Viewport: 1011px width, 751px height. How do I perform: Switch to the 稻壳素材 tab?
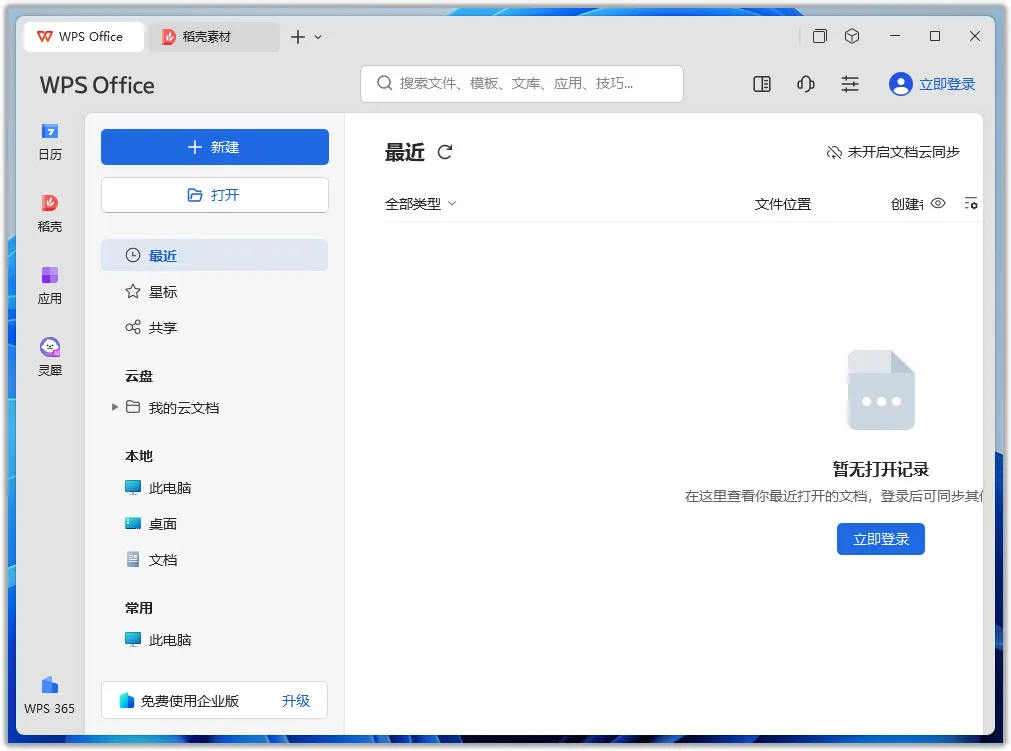pos(213,37)
